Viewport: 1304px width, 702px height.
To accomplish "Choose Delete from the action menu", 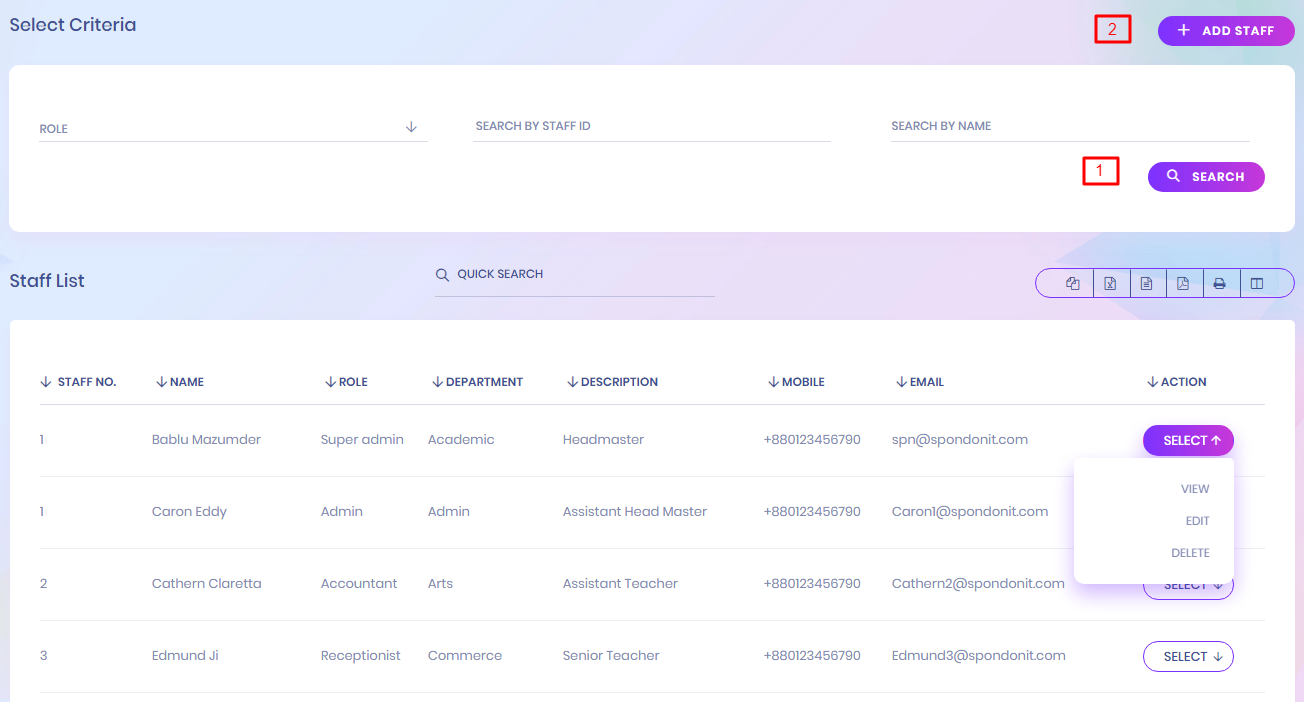I will pyautogui.click(x=1190, y=553).
